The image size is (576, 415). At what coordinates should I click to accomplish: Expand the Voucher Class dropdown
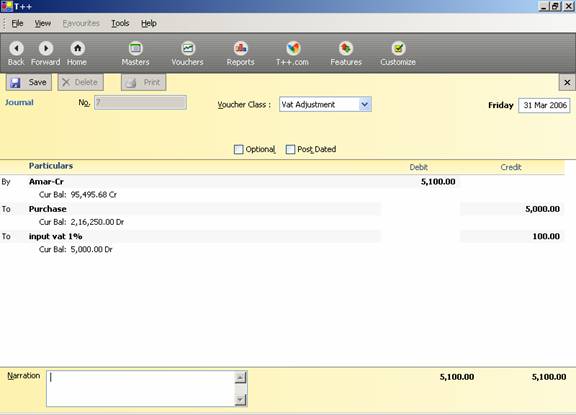[364, 105]
